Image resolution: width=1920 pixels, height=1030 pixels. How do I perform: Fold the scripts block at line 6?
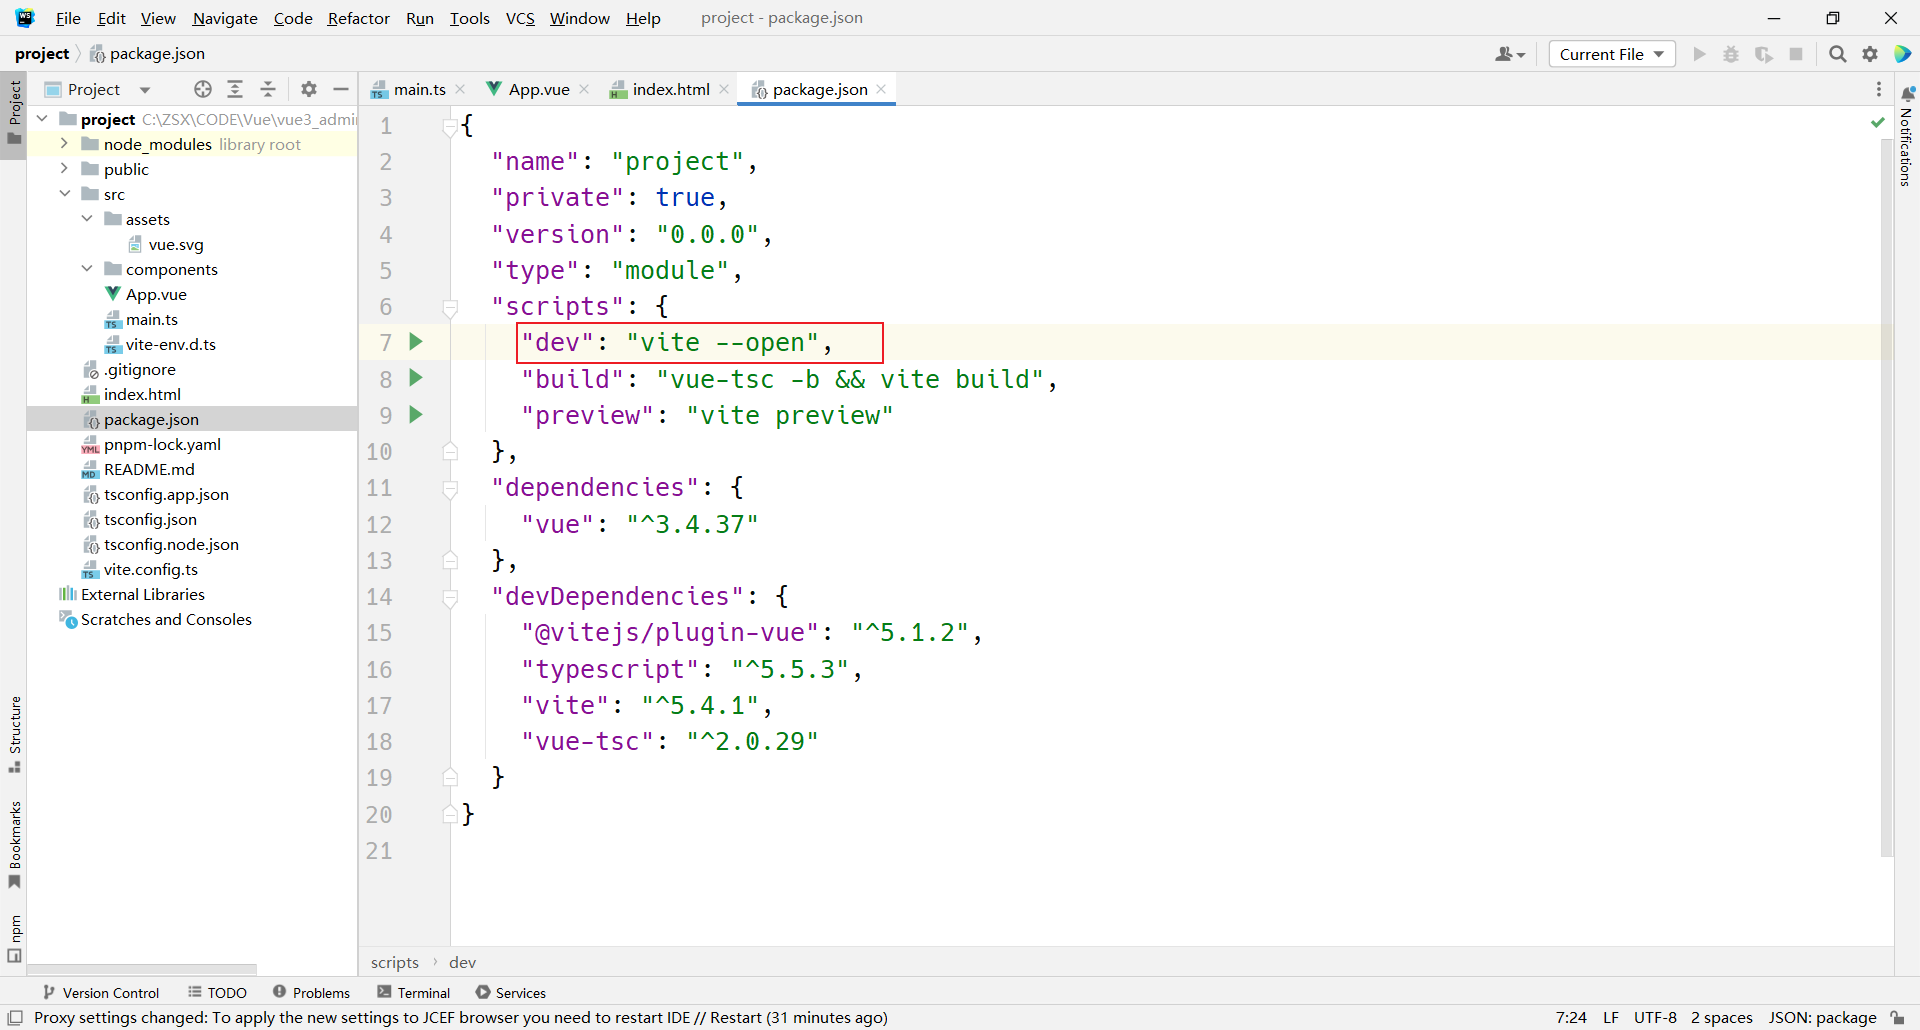coord(450,307)
